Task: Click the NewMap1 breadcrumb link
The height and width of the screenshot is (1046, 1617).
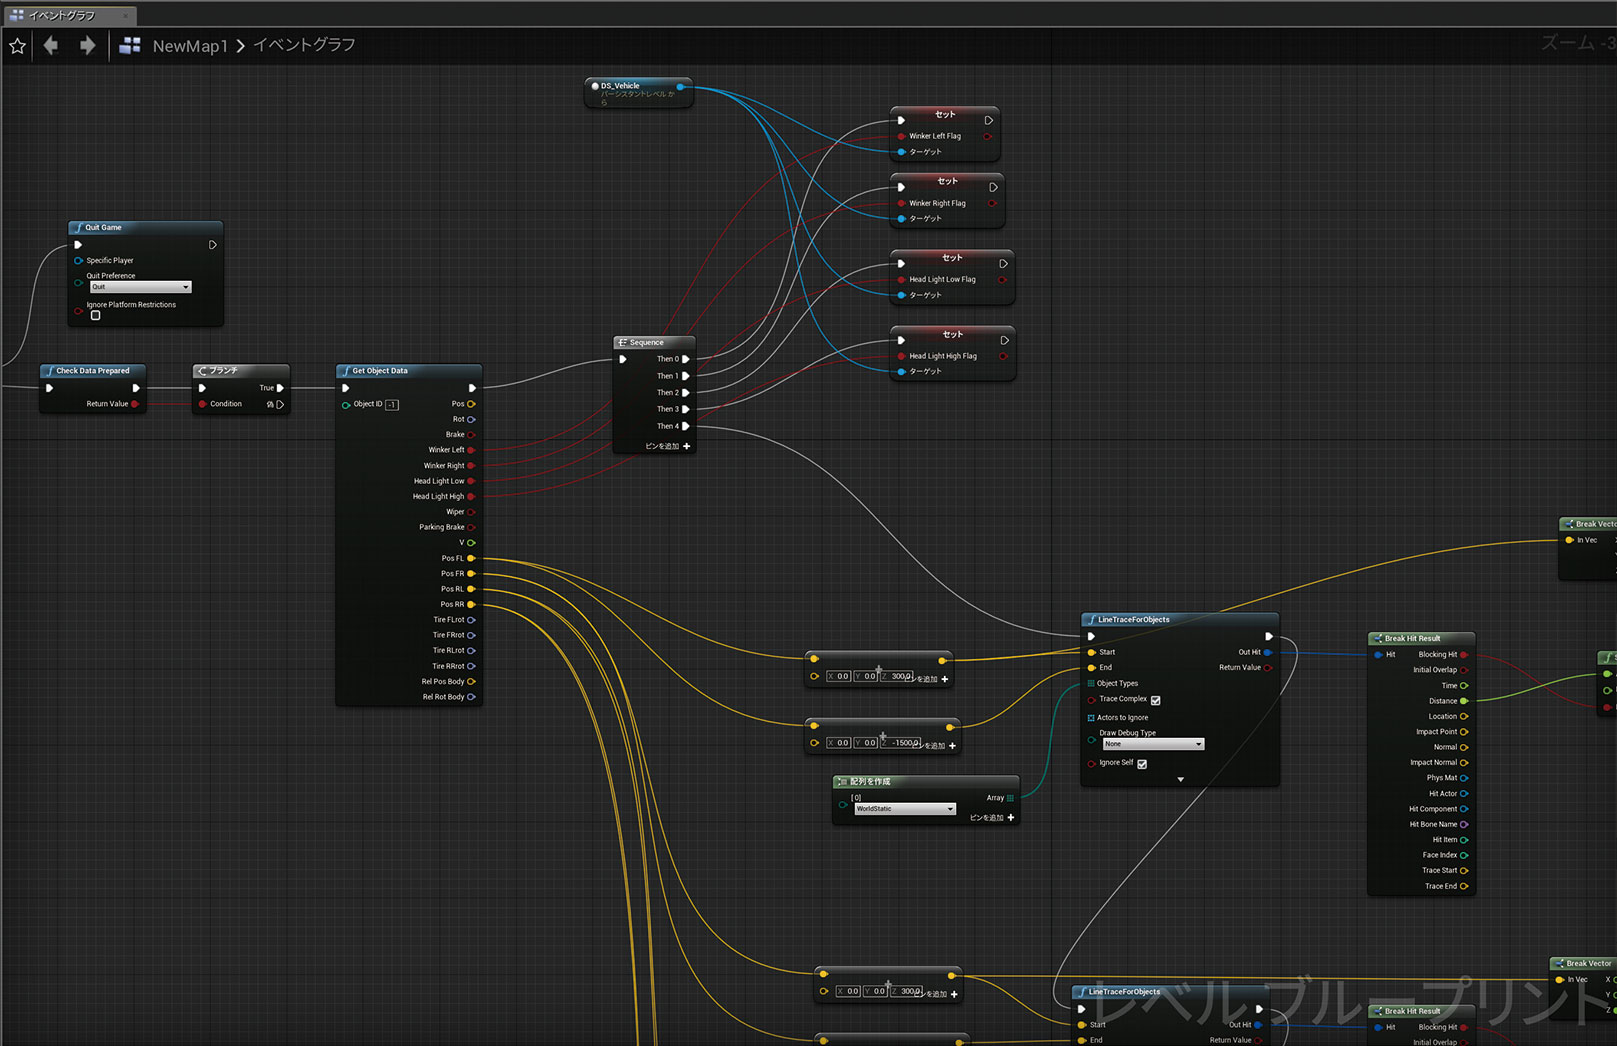Action: pyautogui.click(x=190, y=46)
